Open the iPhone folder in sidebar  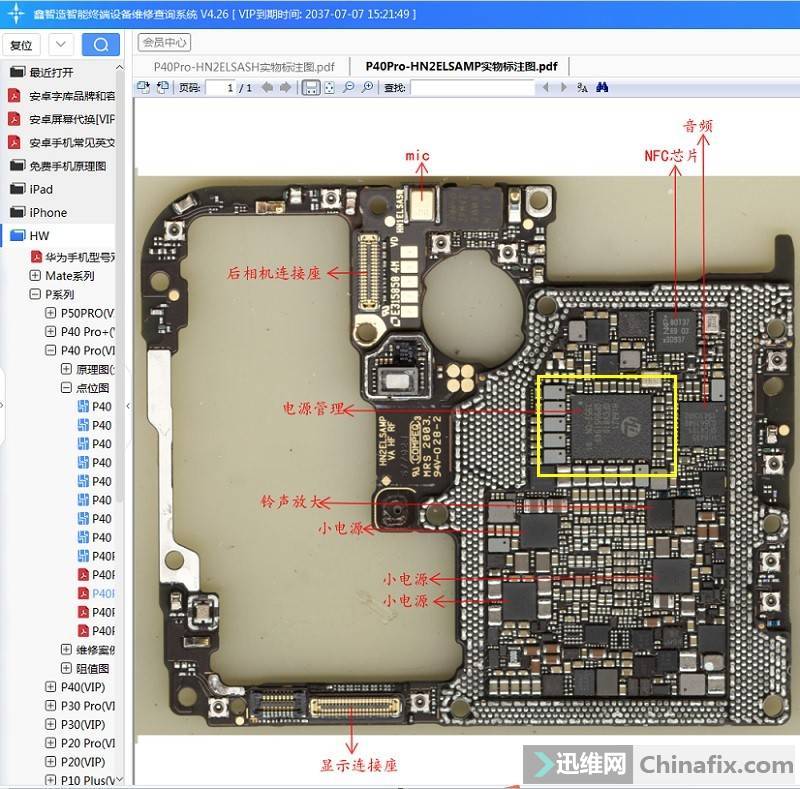pos(48,212)
